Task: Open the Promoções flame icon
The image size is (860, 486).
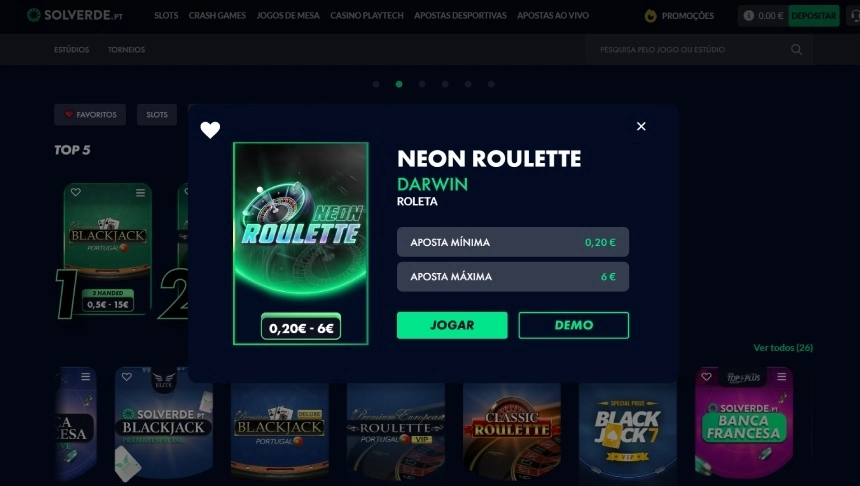Action: coord(650,16)
